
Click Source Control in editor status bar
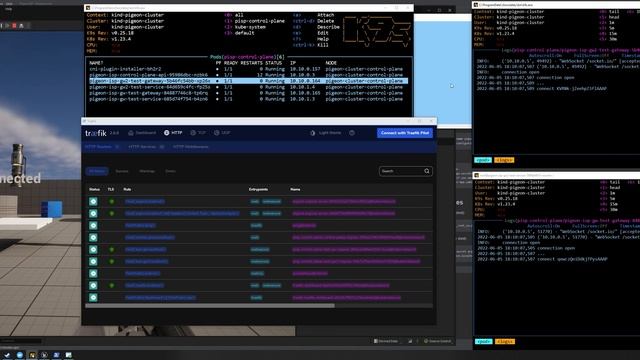pyautogui.click(x=438, y=341)
